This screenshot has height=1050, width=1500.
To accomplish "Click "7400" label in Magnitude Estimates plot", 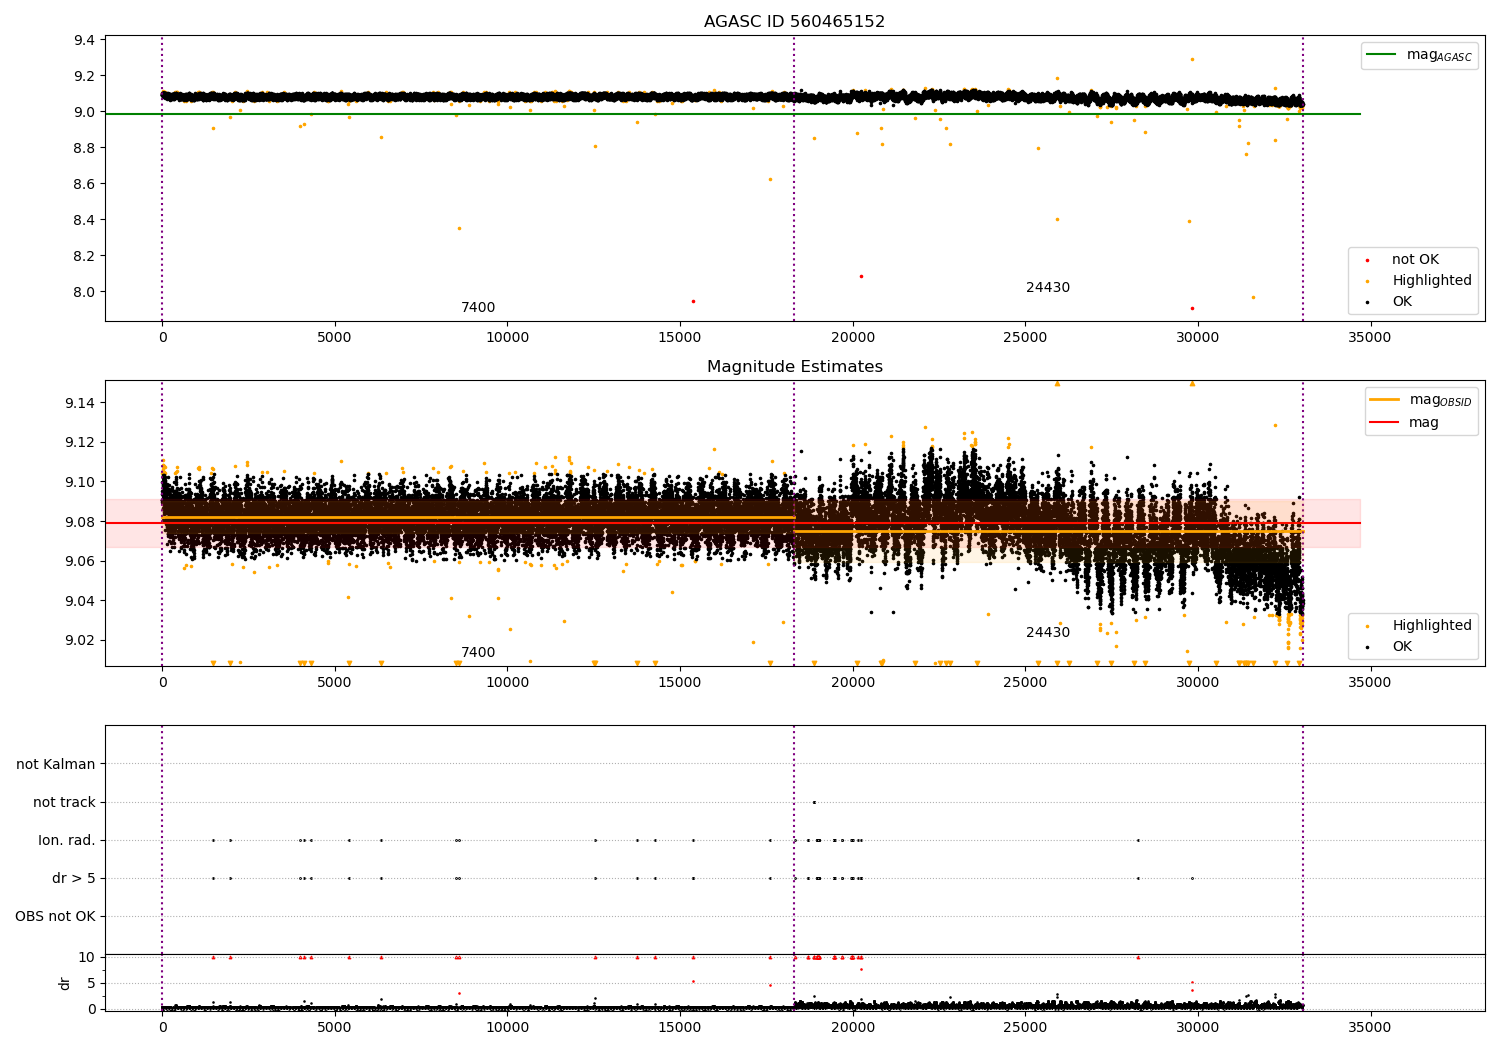I will (x=478, y=653).
